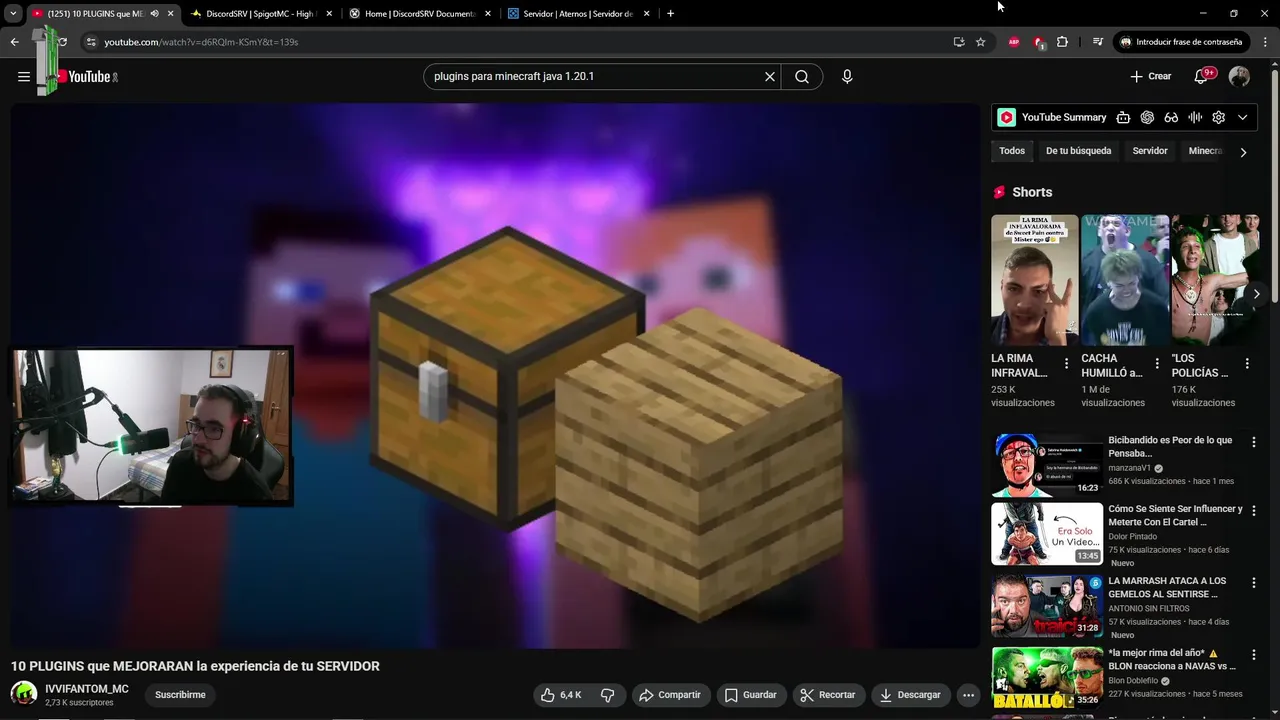Click the Recortar clip button
The width and height of the screenshot is (1280, 720).
(828, 695)
